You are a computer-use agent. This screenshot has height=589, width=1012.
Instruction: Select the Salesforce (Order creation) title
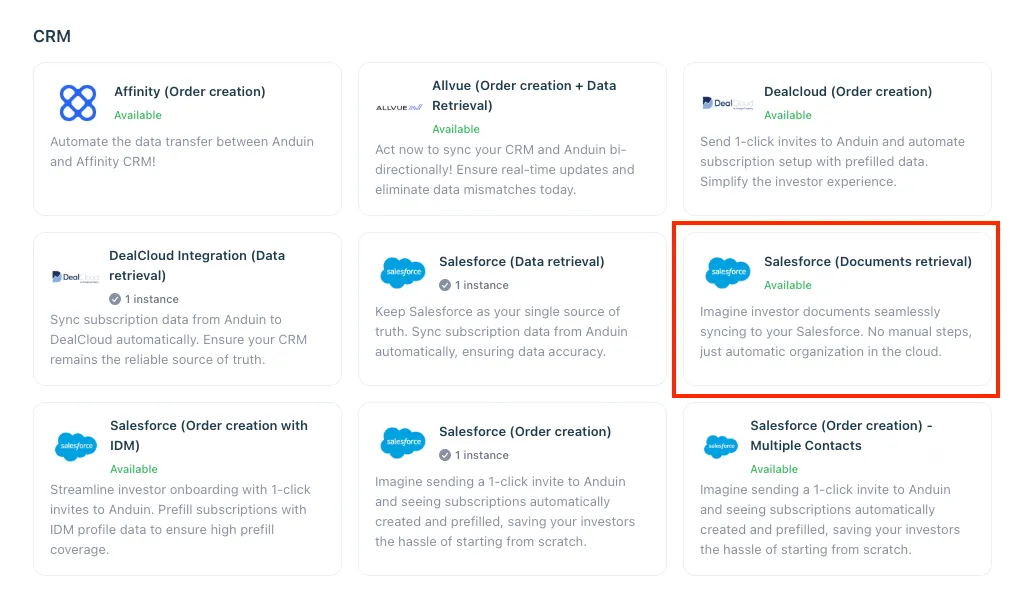coord(525,432)
